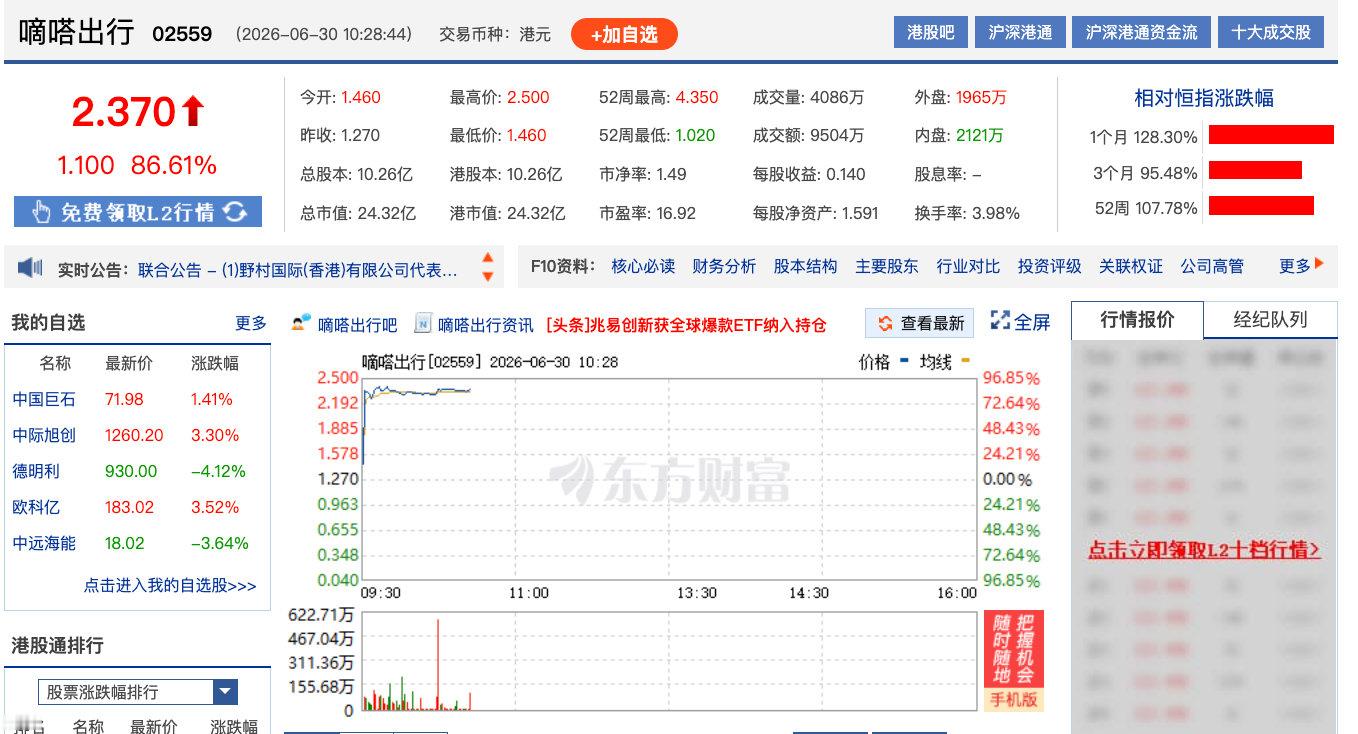Screen dimensions: 1358x734
Task: Click 手机版 mobile promo banner
Action: (1014, 661)
